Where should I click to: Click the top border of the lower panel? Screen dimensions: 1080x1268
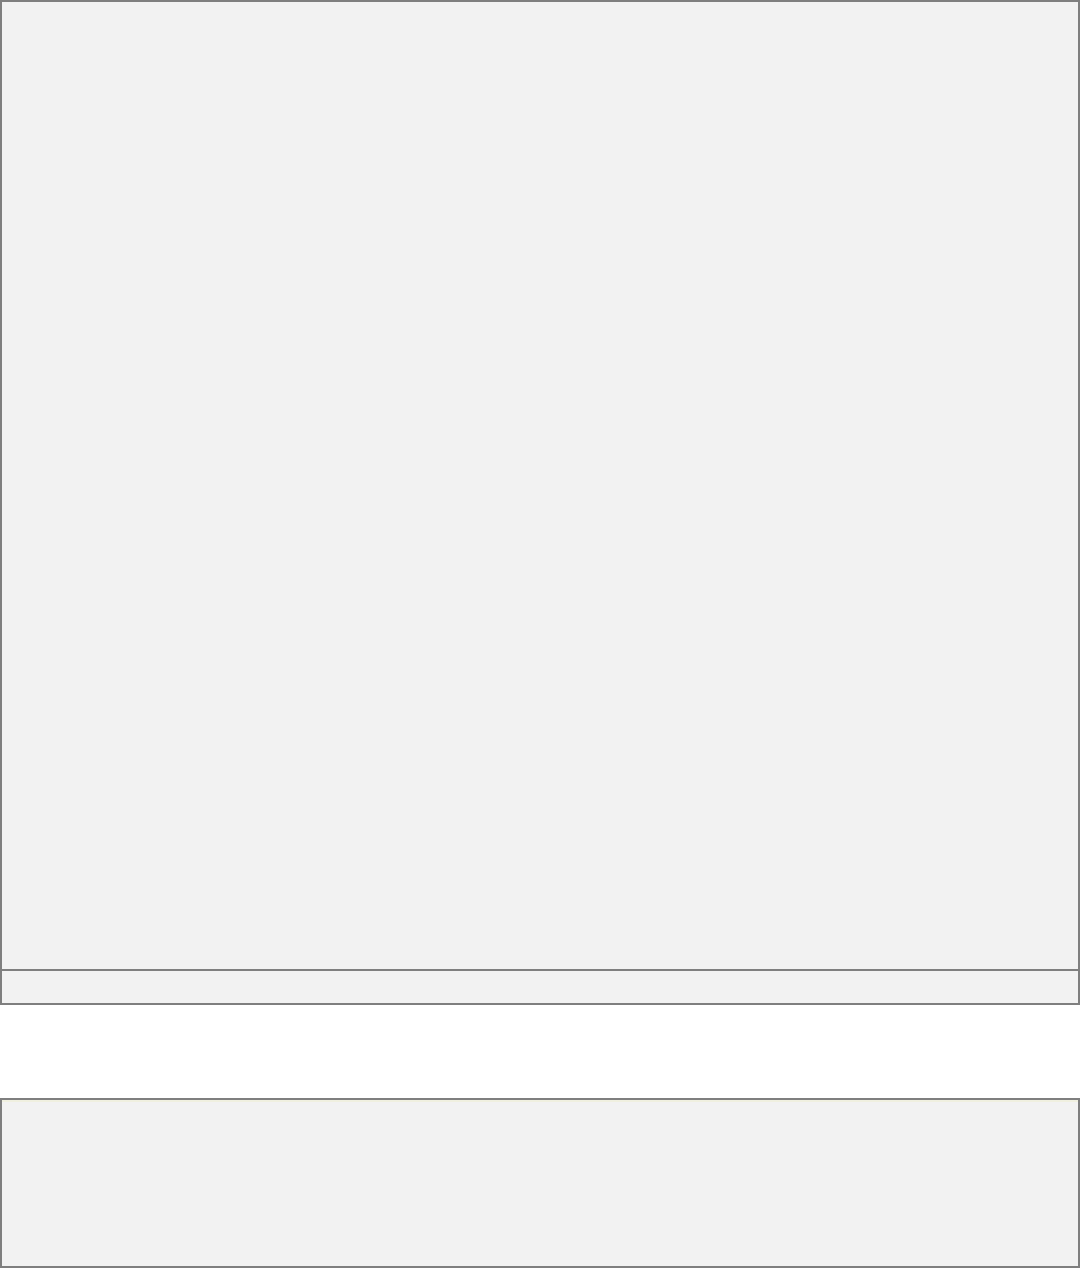540,1100
